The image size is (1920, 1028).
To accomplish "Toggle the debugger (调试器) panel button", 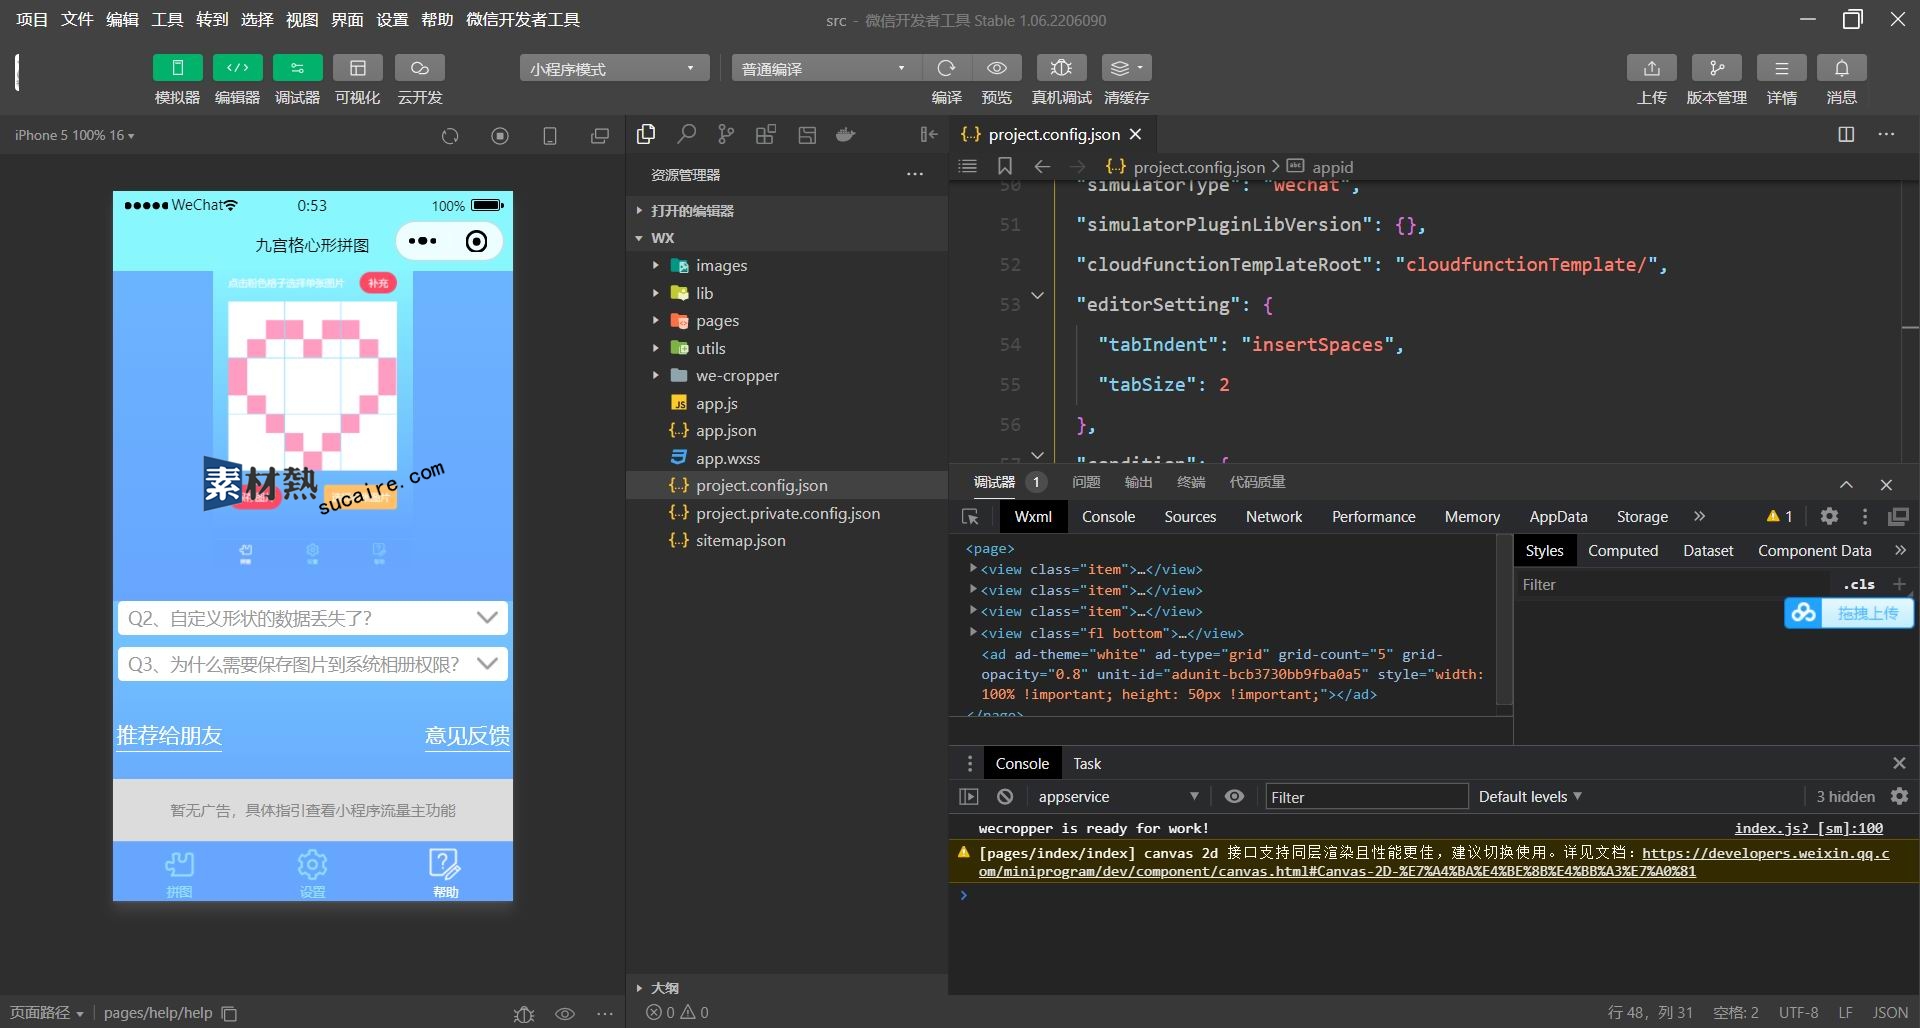I will tap(297, 68).
